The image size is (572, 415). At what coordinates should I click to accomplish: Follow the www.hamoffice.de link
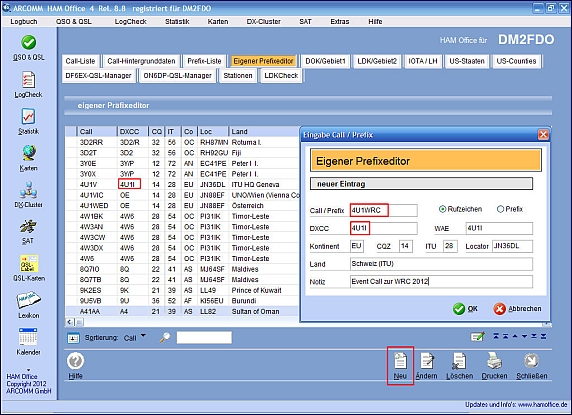542,404
